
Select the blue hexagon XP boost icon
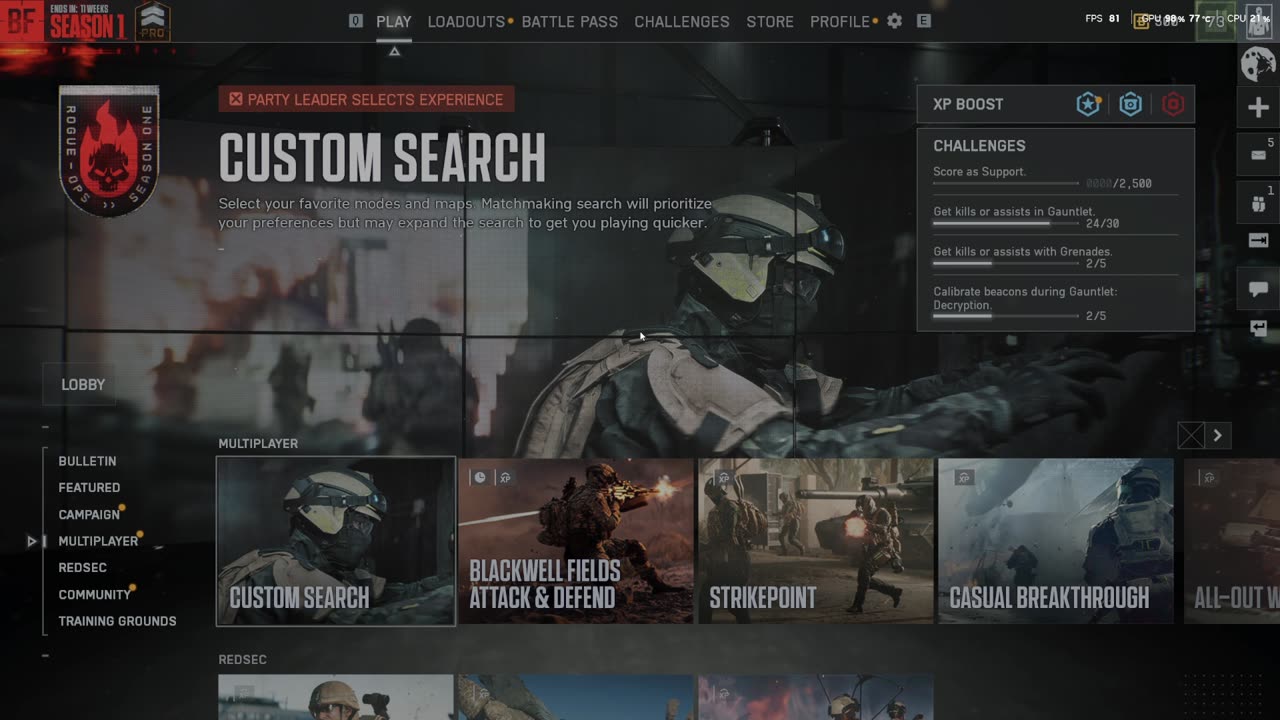1130,104
